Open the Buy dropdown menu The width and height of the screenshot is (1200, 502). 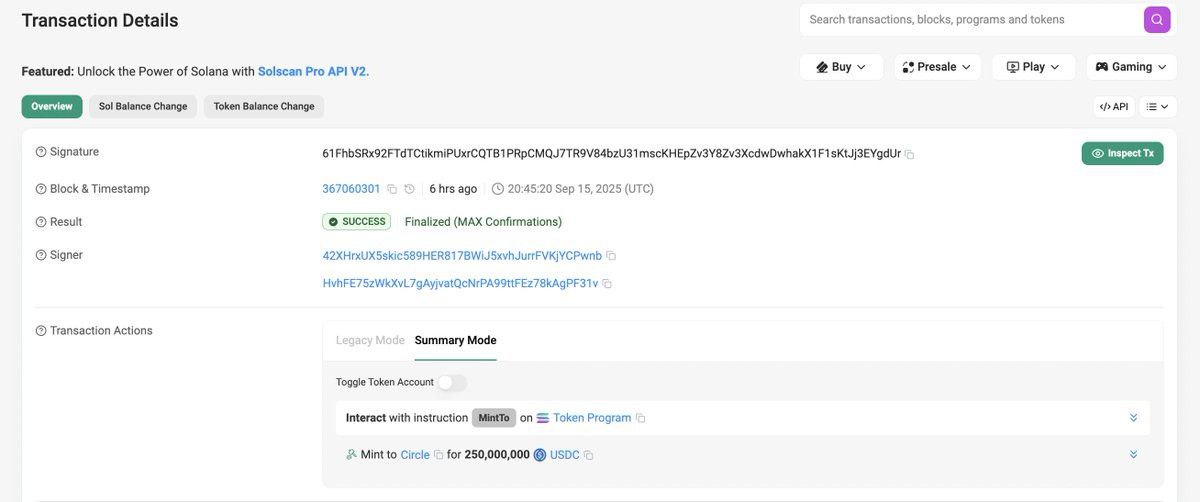point(841,67)
